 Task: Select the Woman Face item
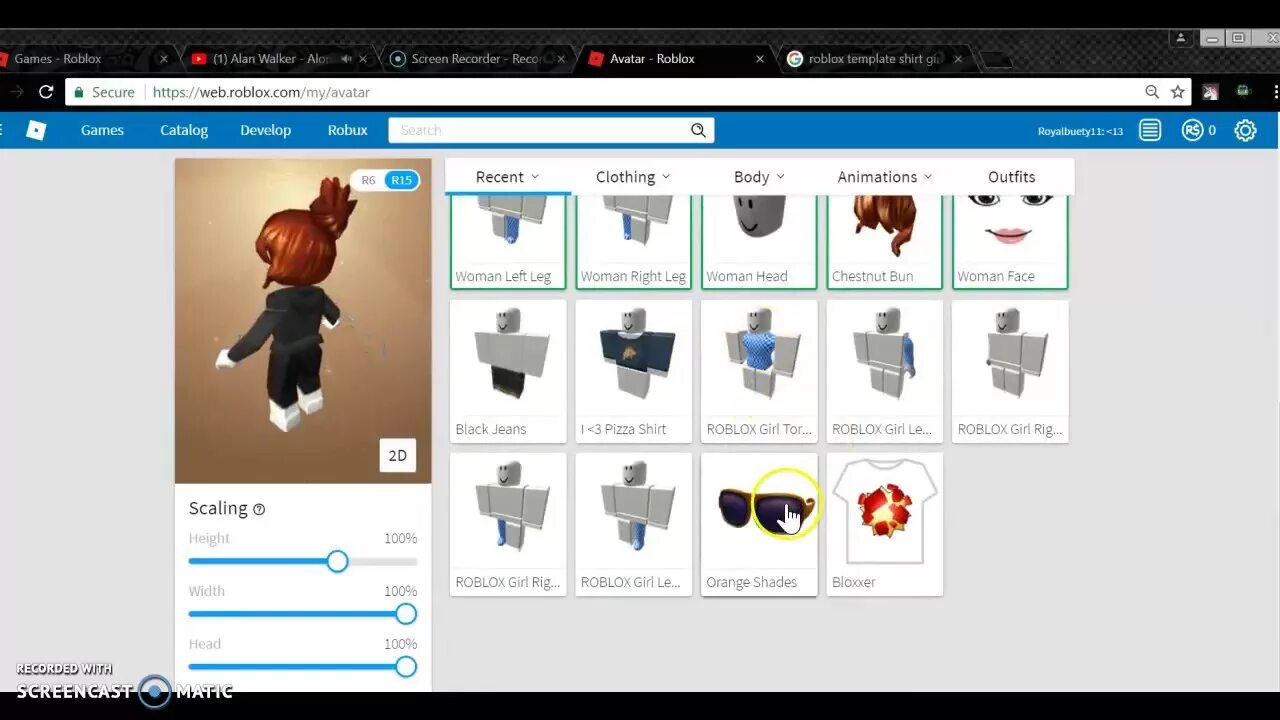pyautogui.click(x=1010, y=242)
